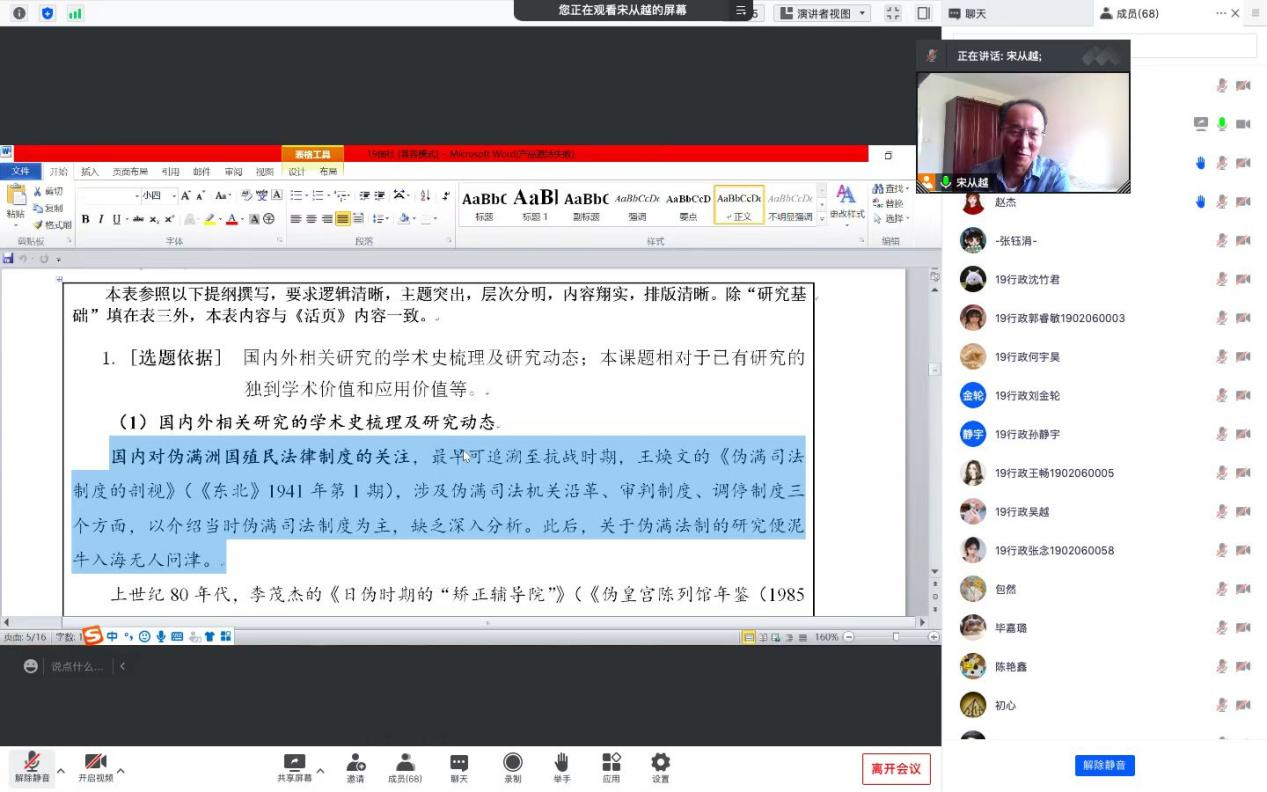Turn on camera with 开启视频
The width and height of the screenshot is (1267, 792).
point(95,767)
